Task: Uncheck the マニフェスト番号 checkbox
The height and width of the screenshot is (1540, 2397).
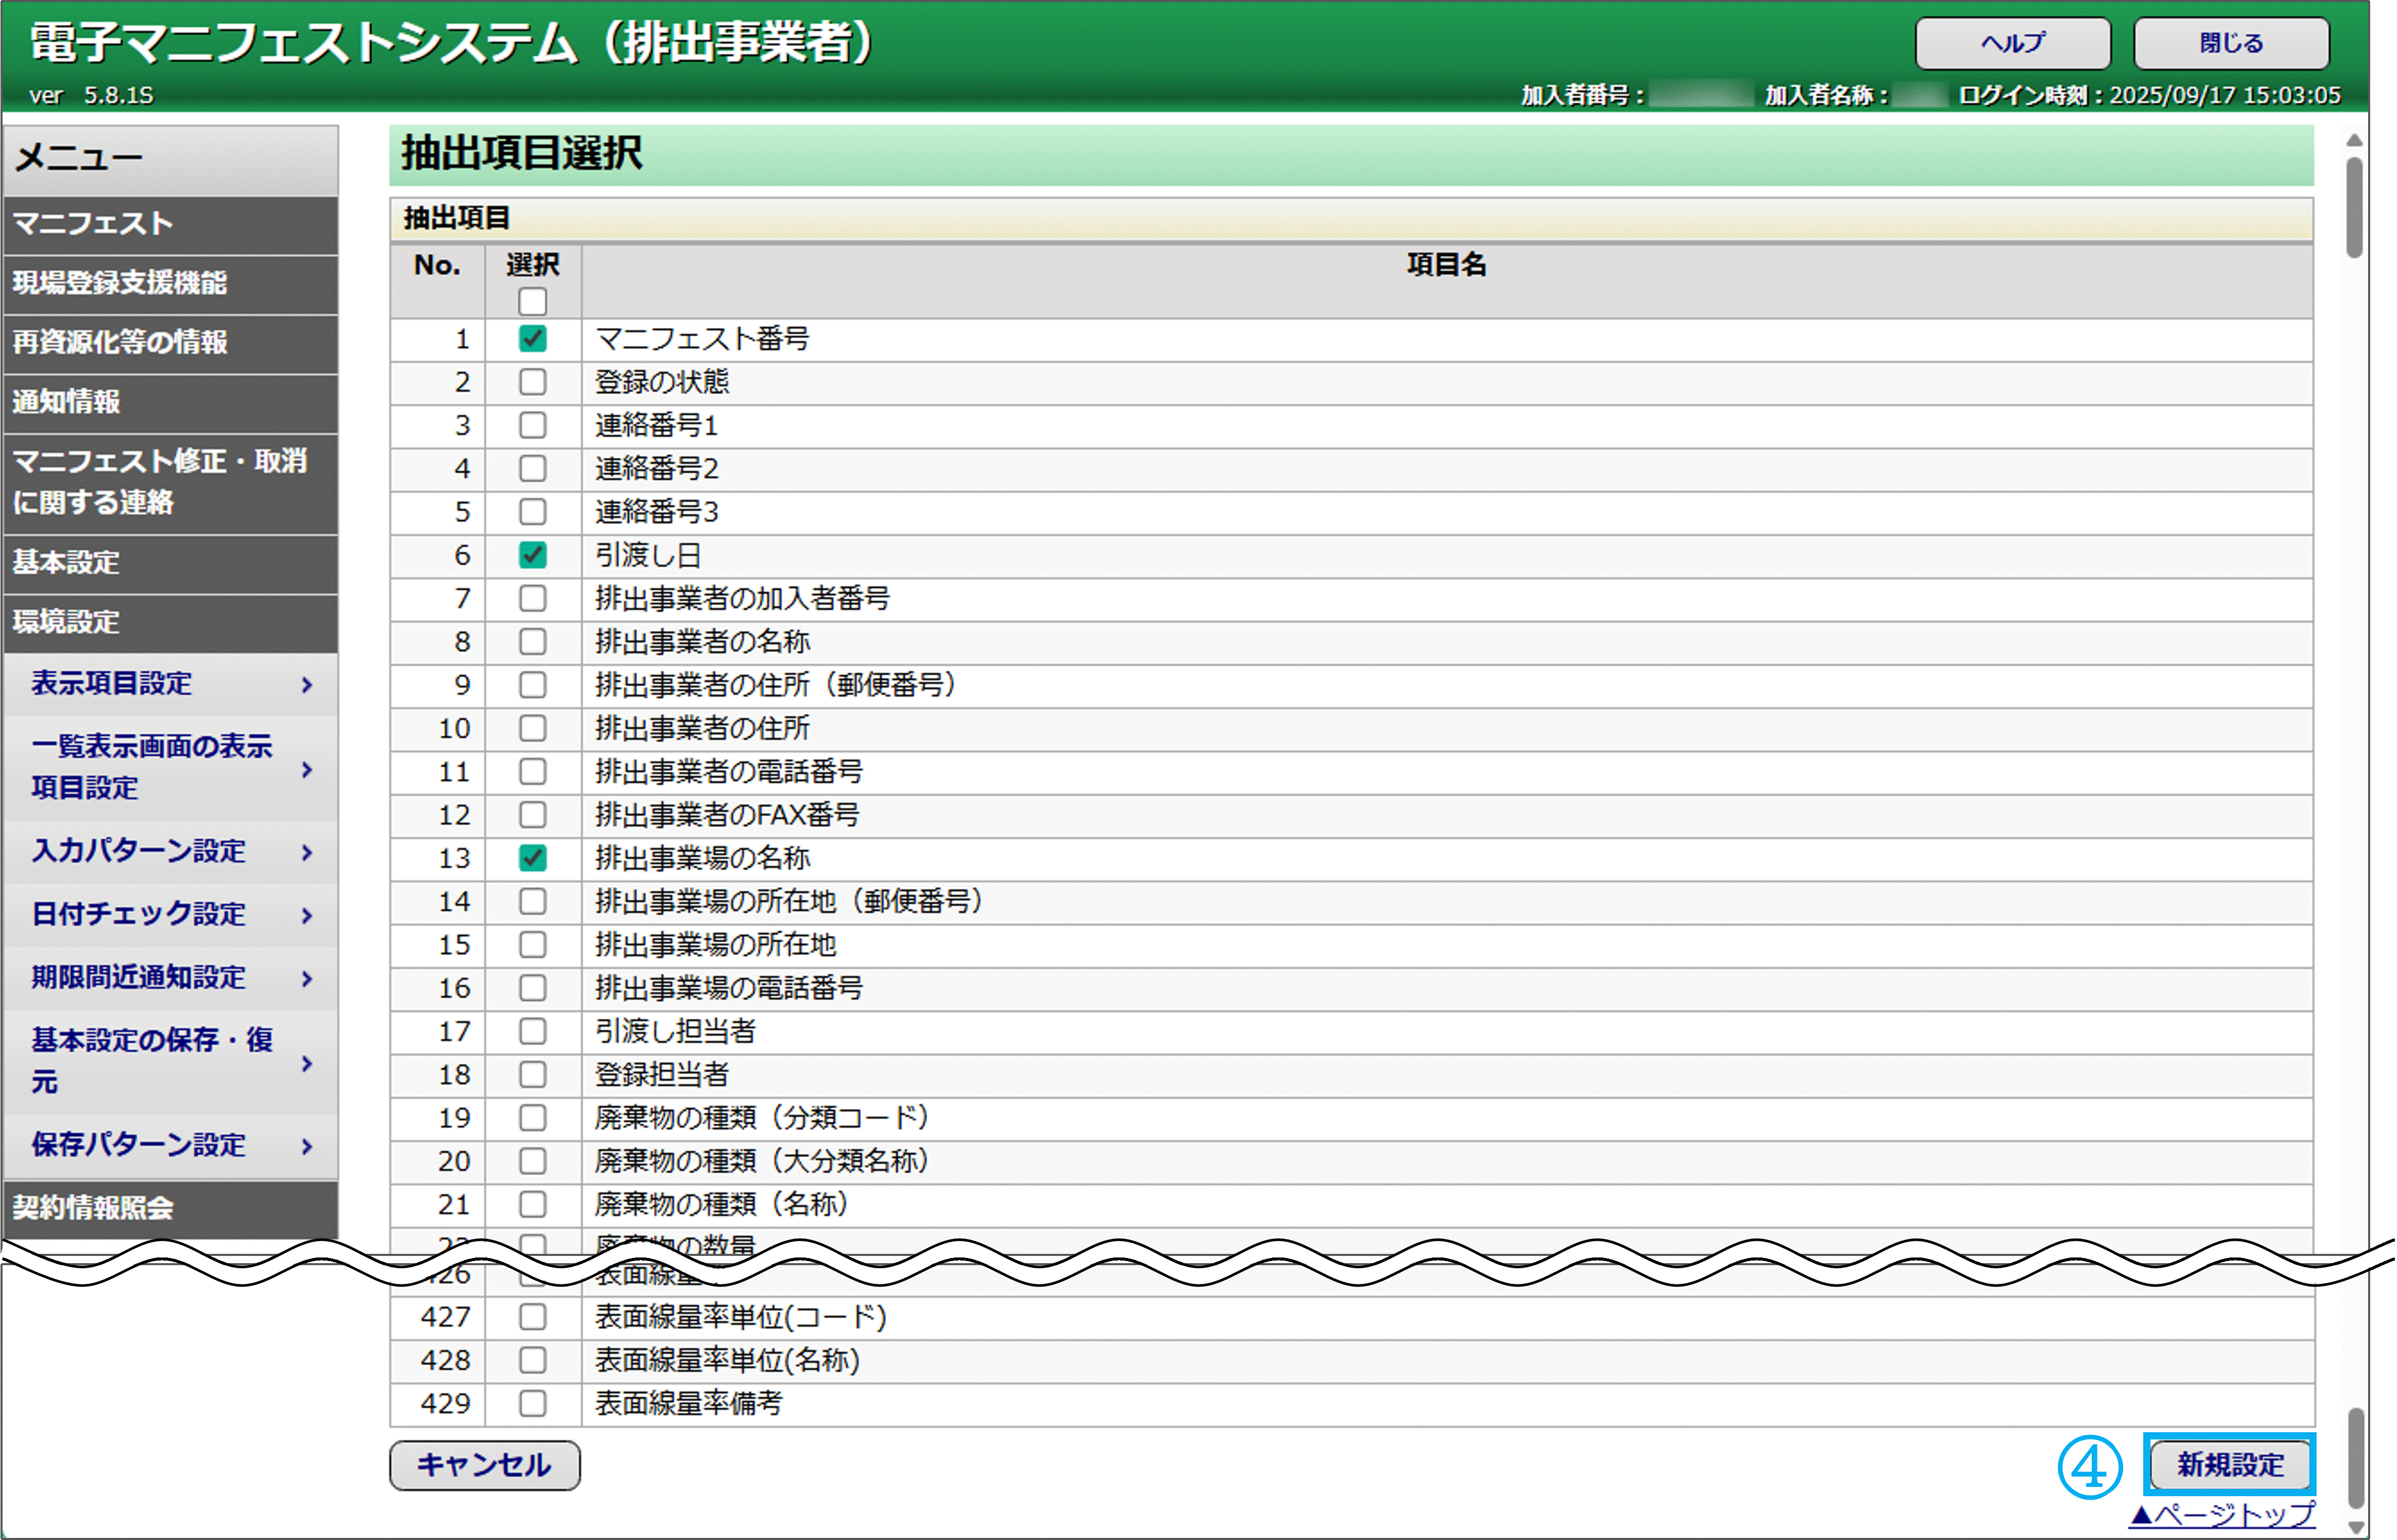Action: click(x=532, y=339)
